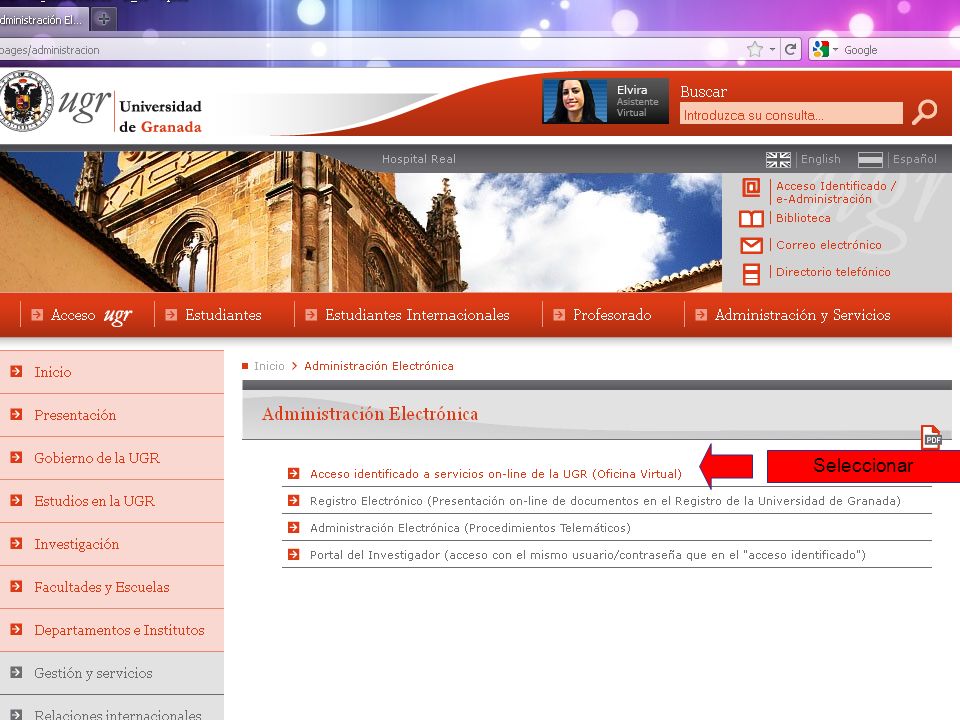Click arrow icon beside Registro Electrónico

294,500
